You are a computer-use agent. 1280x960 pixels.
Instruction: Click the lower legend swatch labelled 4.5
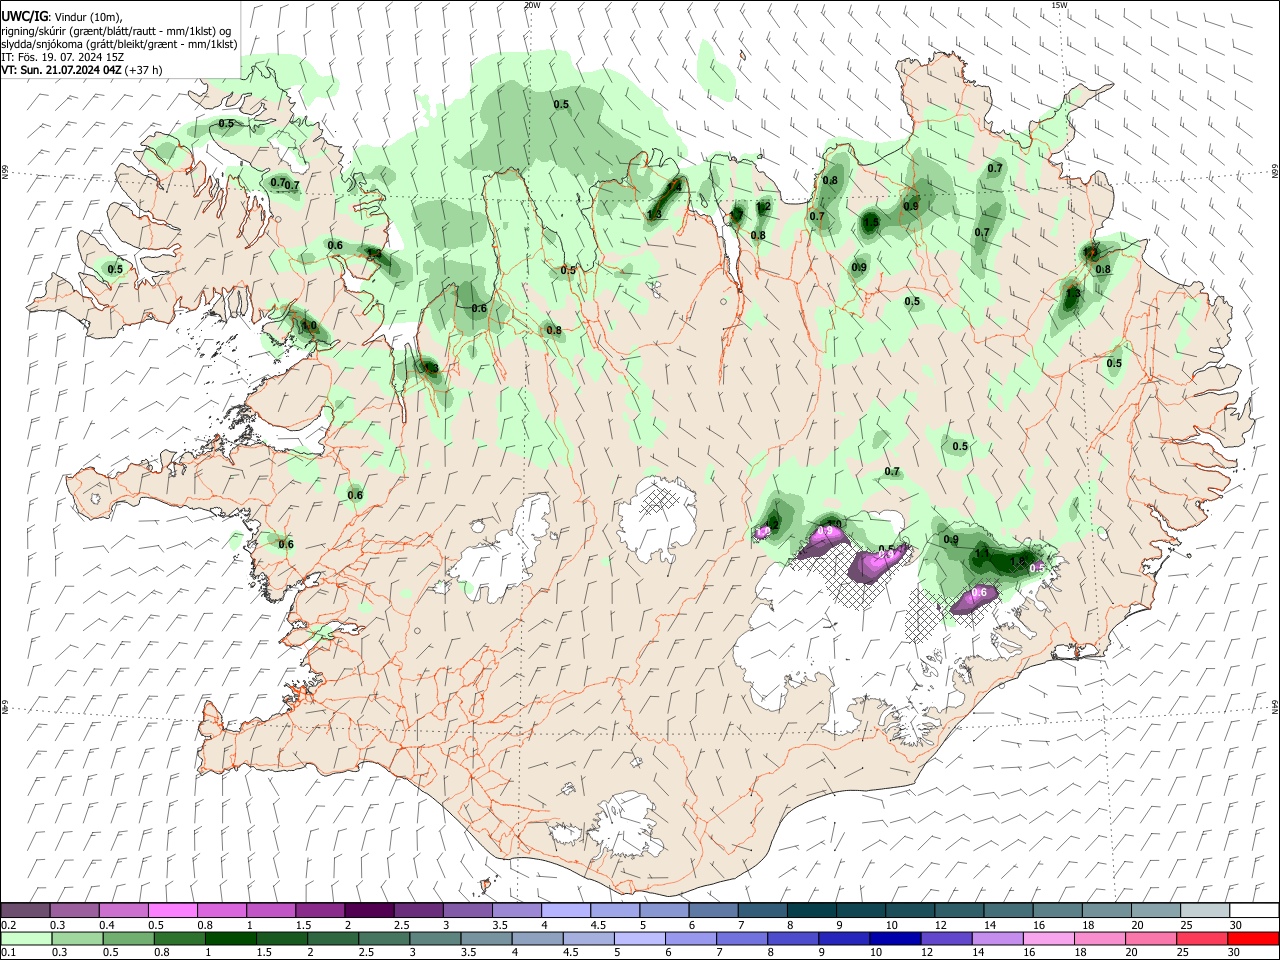pos(587,939)
